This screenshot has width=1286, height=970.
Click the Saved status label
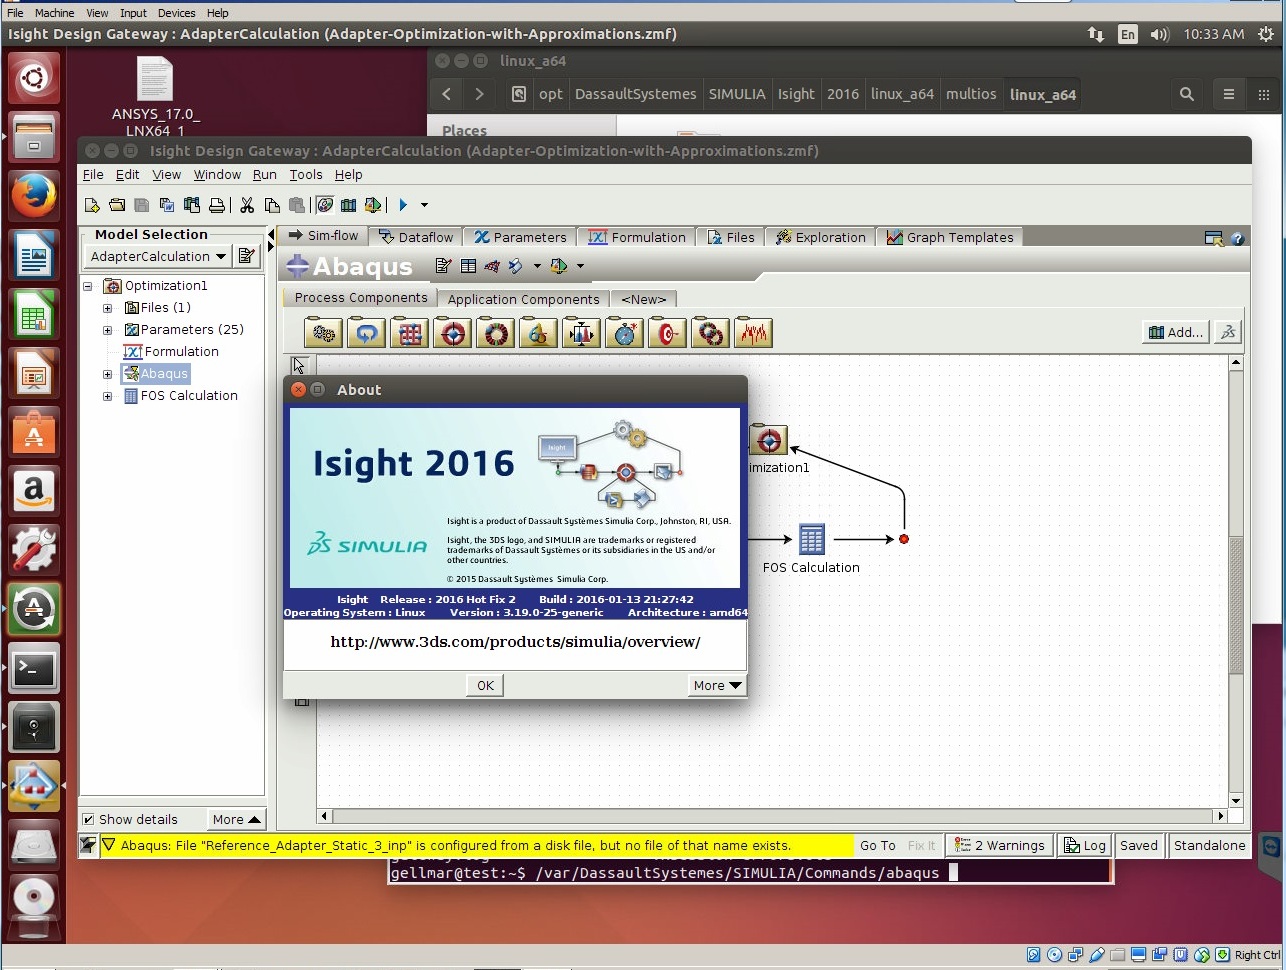[1138, 845]
